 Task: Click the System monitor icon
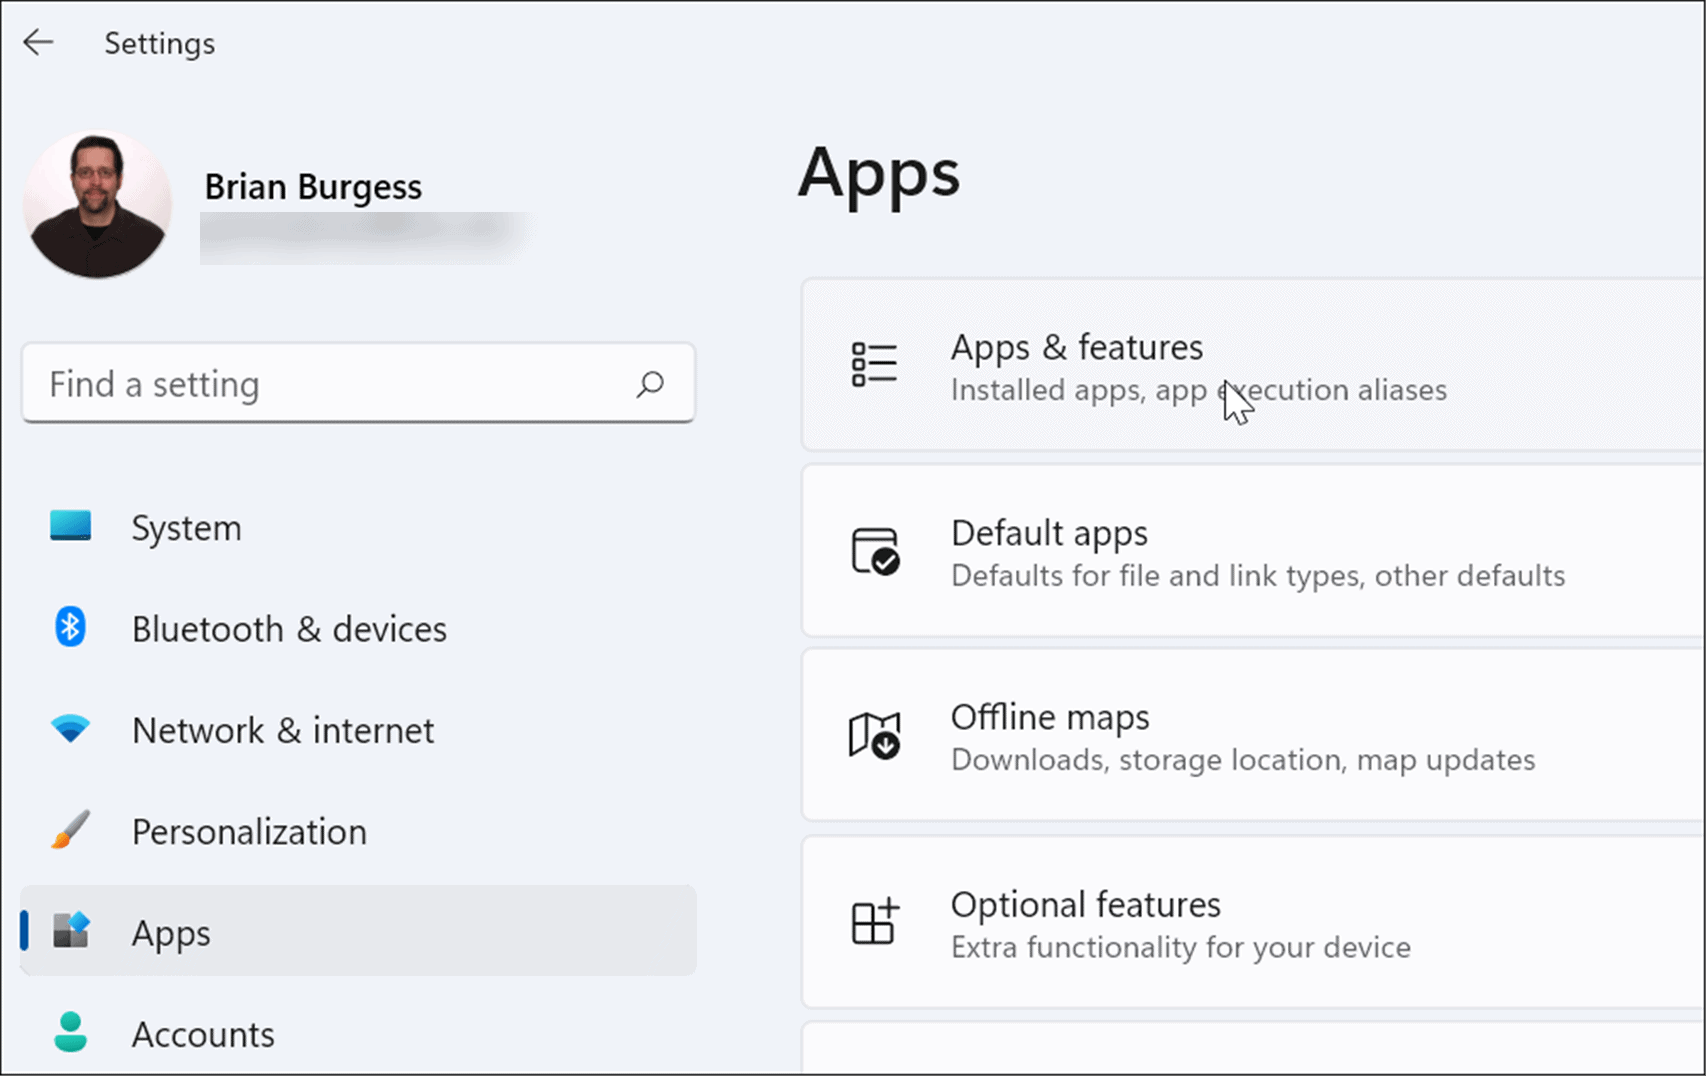point(69,526)
